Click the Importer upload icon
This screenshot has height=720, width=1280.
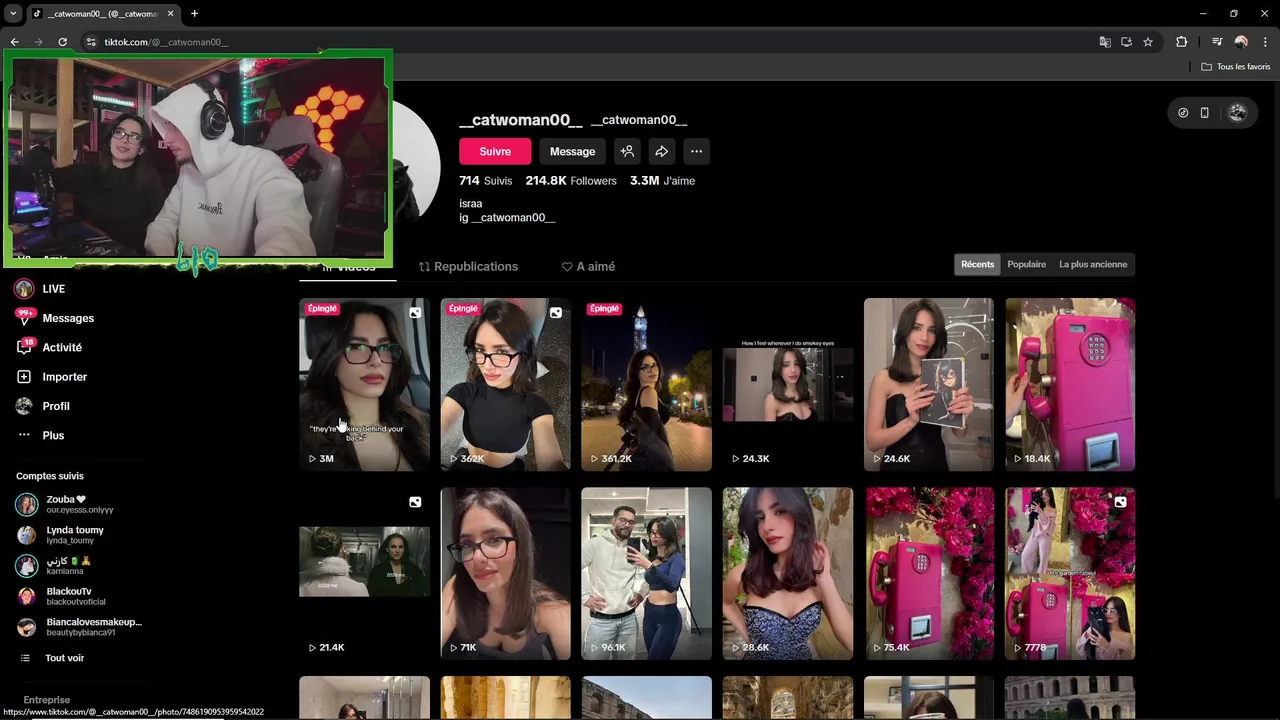tap(25, 377)
